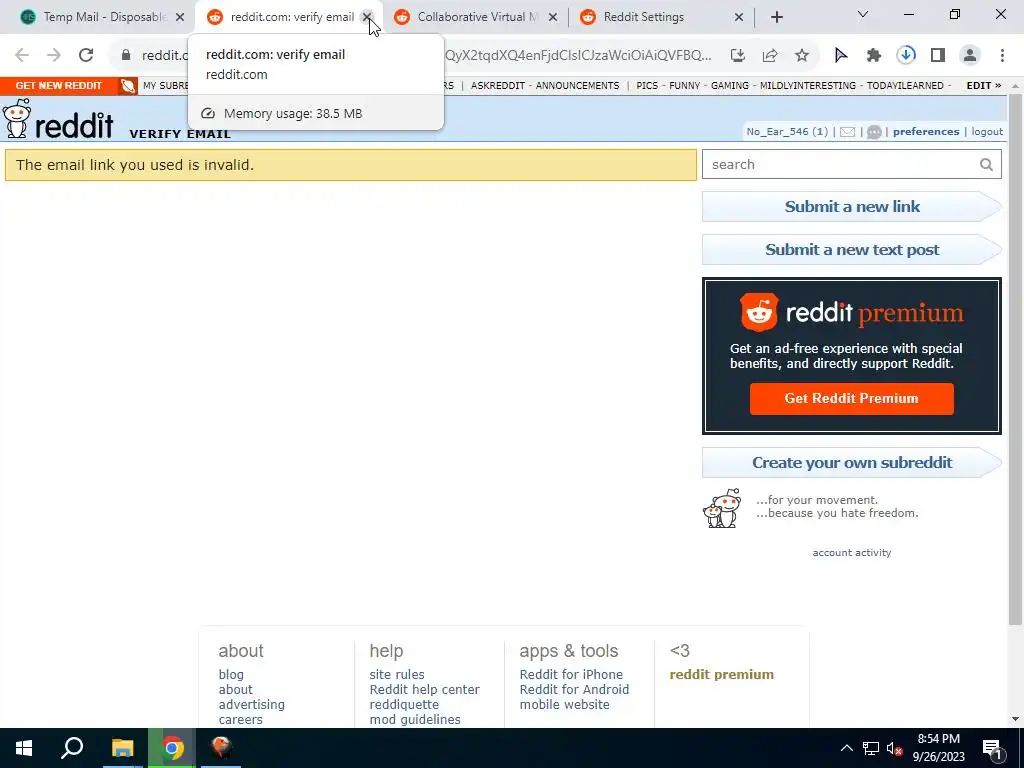Open the footer blog link
Screen dimensions: 1024x768
[x=231, y=675]
